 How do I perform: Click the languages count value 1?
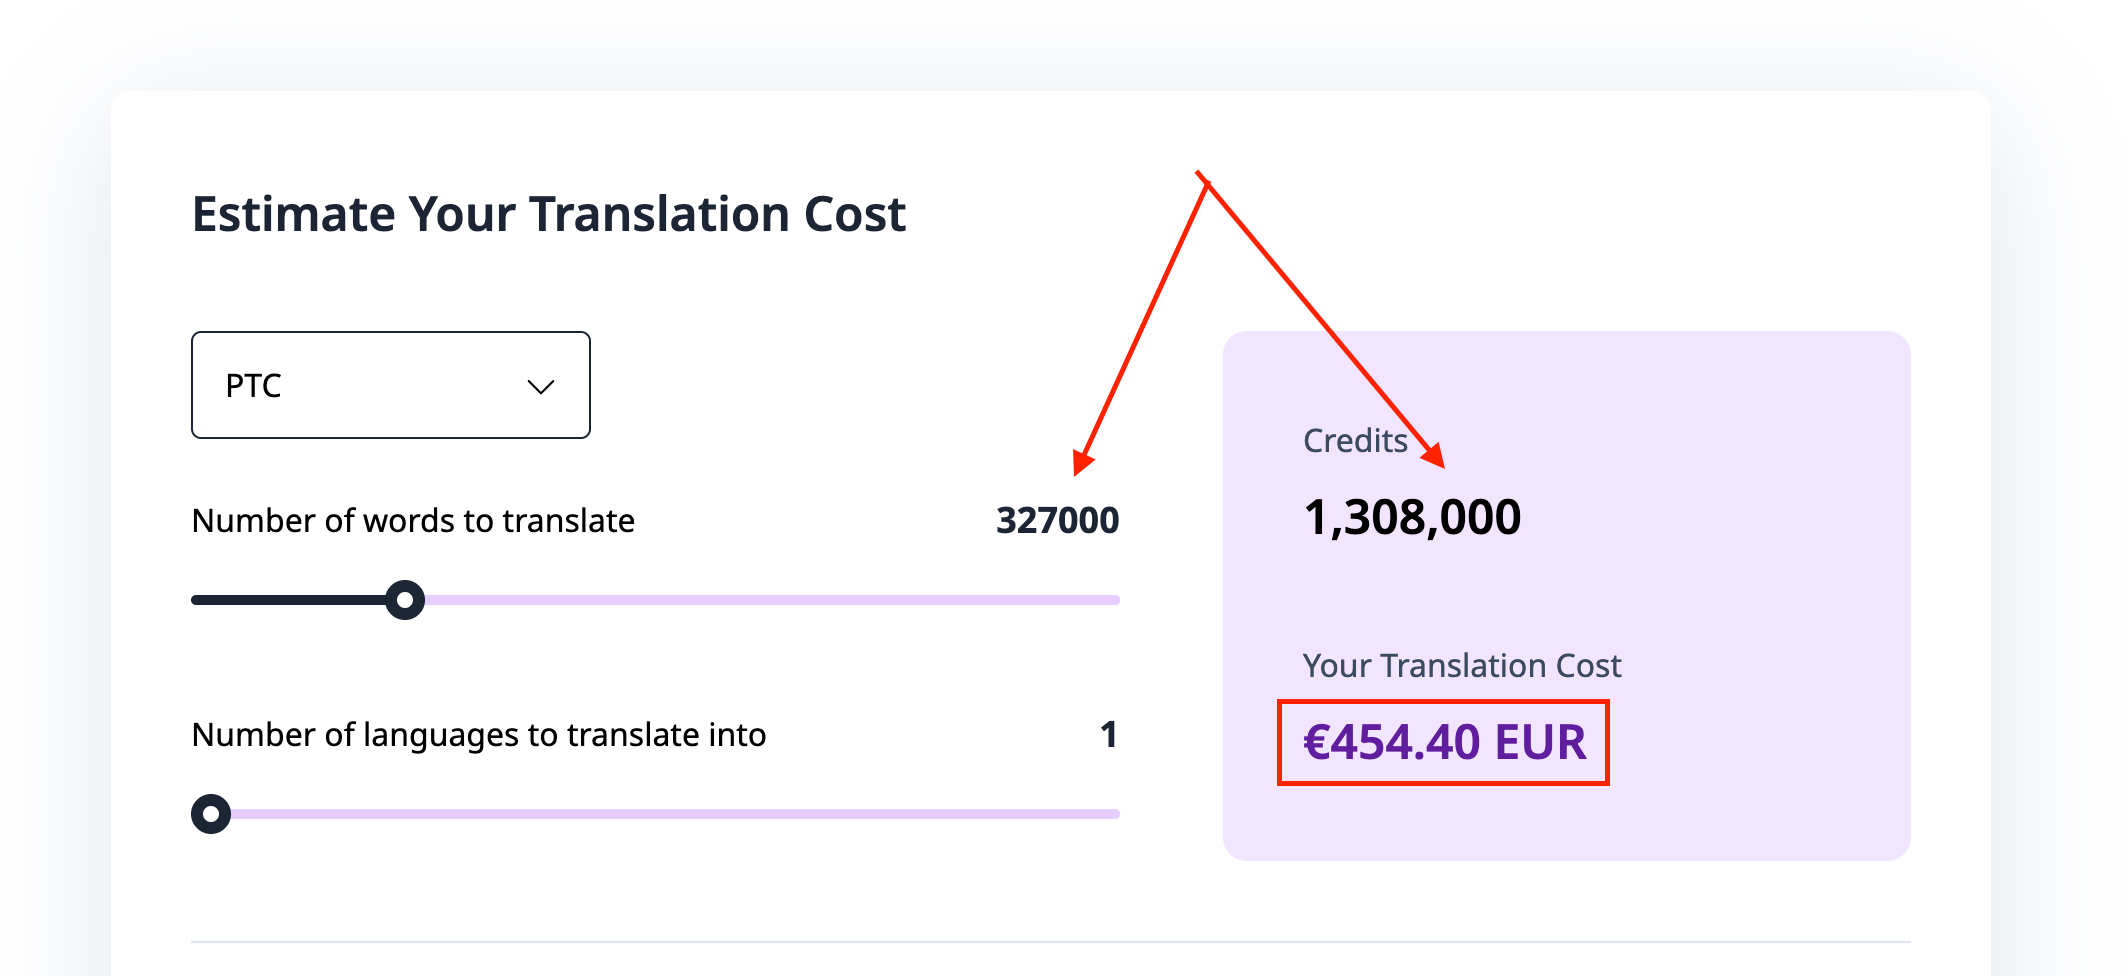1108,735
